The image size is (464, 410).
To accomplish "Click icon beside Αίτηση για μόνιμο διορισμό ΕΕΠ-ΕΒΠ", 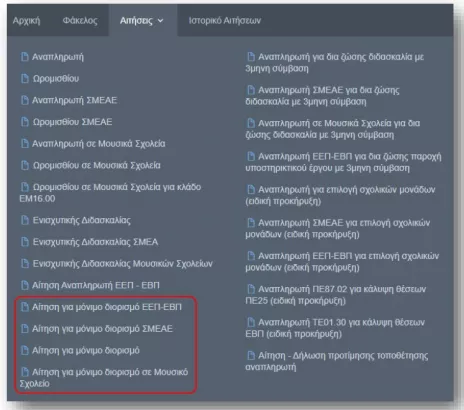I will click(x=25, y=307).
